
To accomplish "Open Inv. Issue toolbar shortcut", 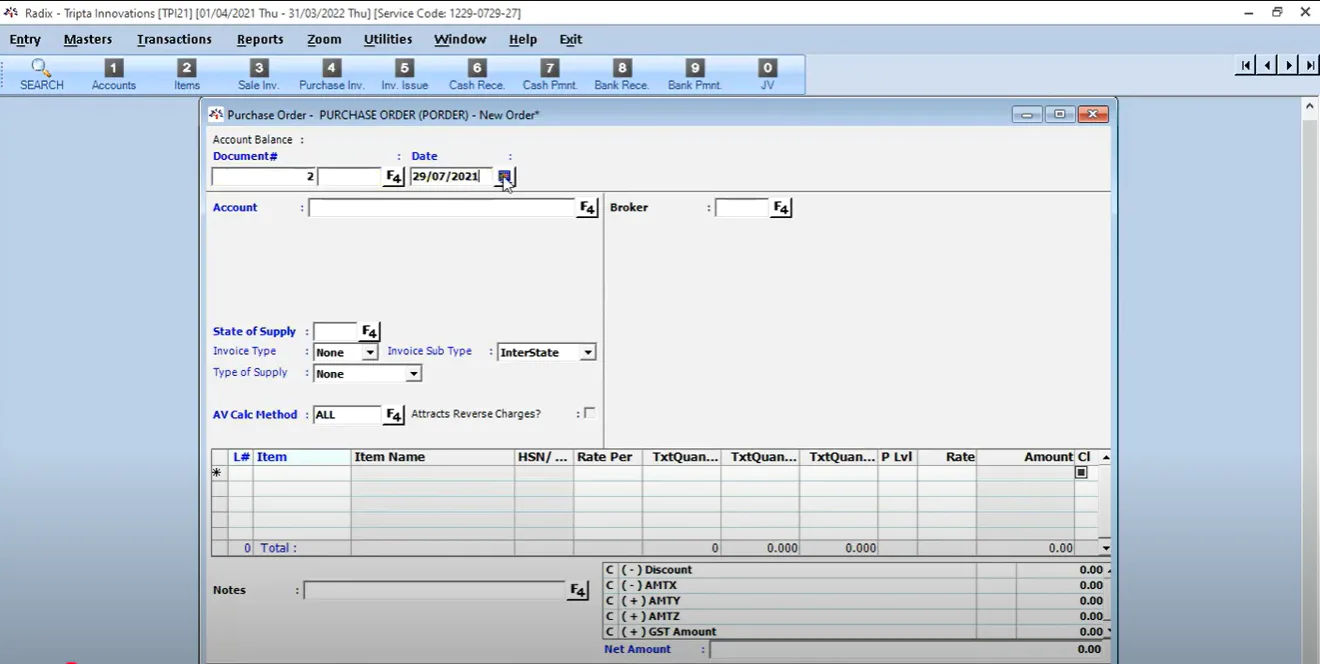I will 405,75.
